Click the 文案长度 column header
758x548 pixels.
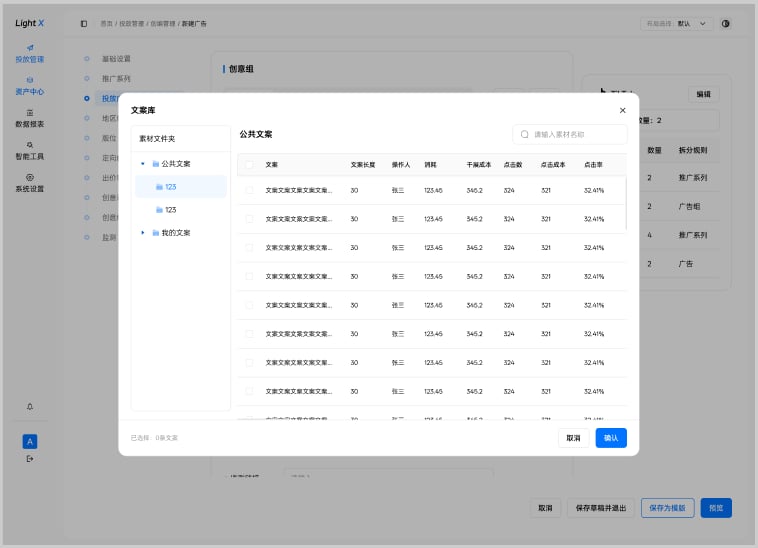pos(363,165)
